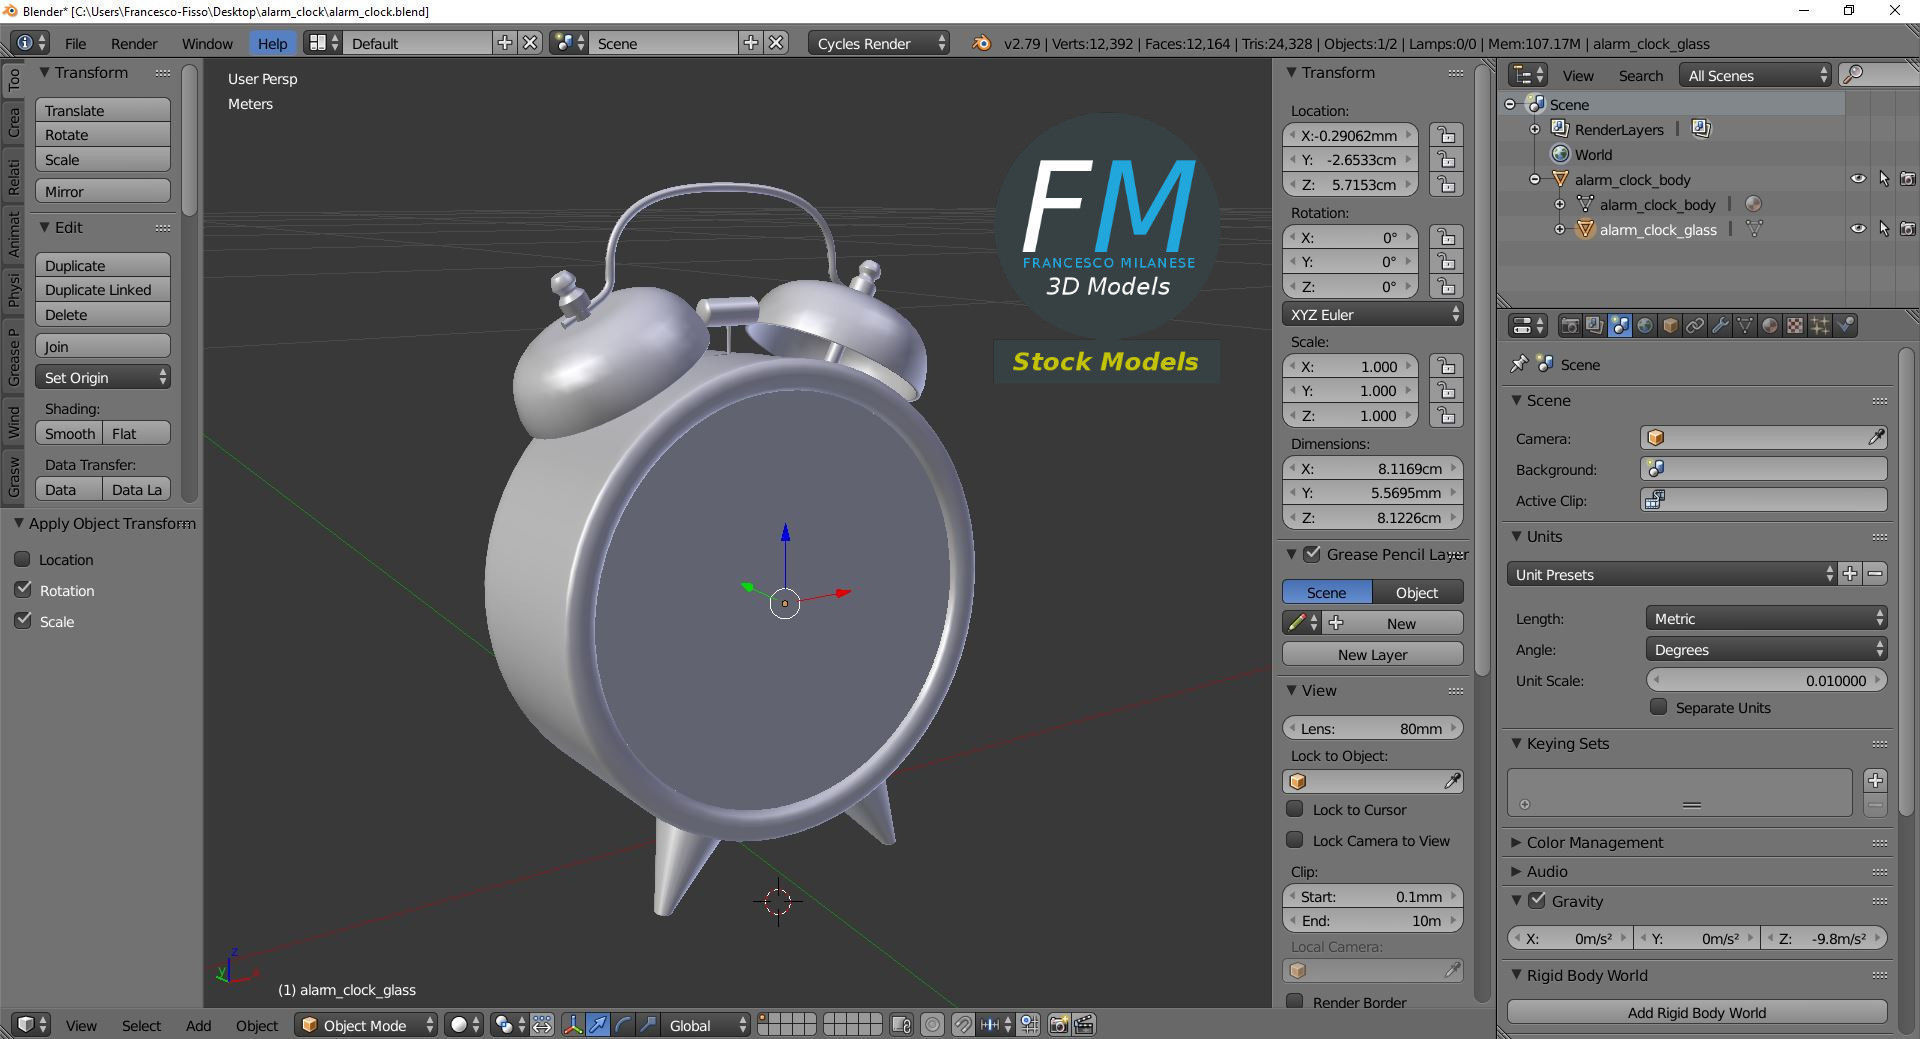Image resolution: width=1920 pixels, height=1039 pixels.
Task: Open the File menu
Action: pos(75,43)
